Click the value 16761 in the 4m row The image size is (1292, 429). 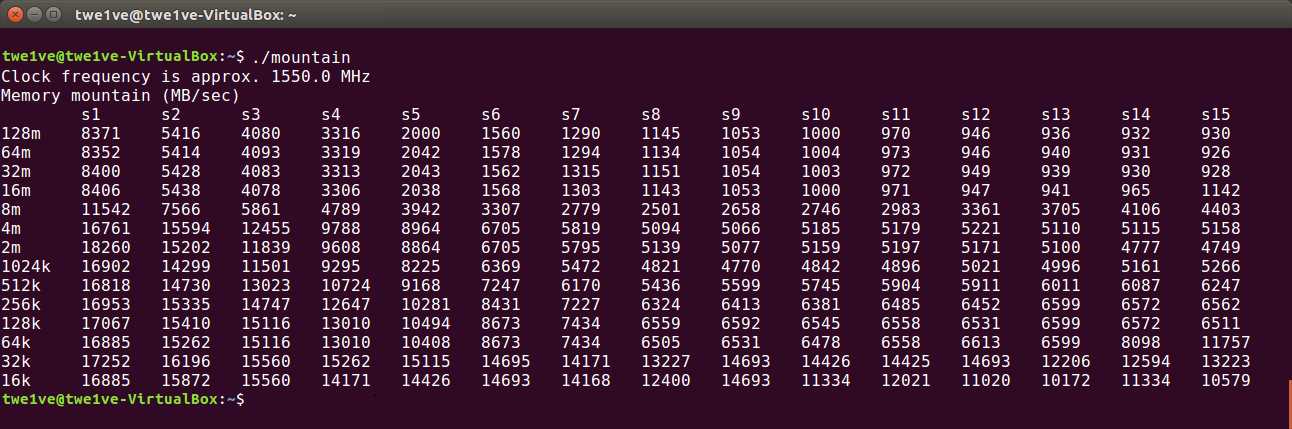(106, 228)
